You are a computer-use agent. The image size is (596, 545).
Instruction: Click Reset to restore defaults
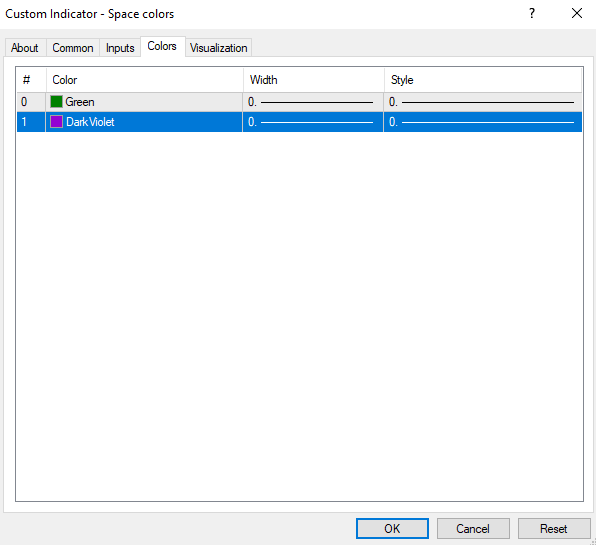tap(554, 528)
